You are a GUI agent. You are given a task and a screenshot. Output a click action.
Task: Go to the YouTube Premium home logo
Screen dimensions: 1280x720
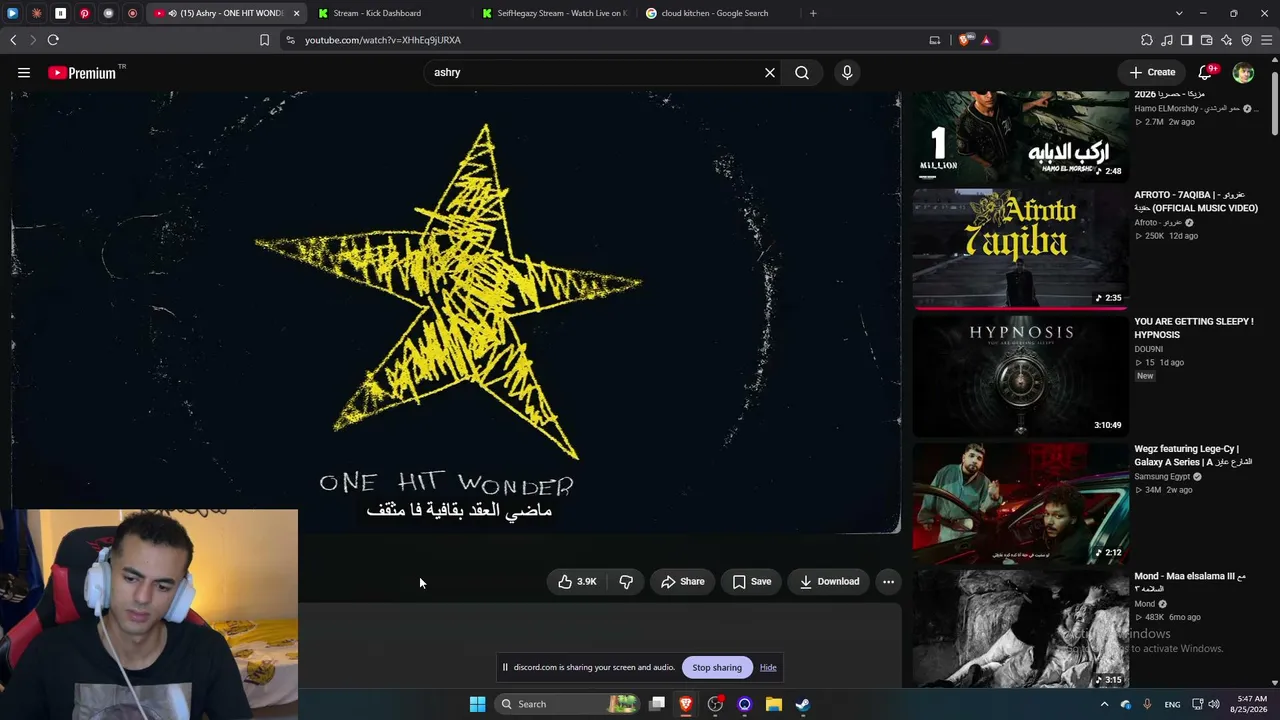point(82,73)
